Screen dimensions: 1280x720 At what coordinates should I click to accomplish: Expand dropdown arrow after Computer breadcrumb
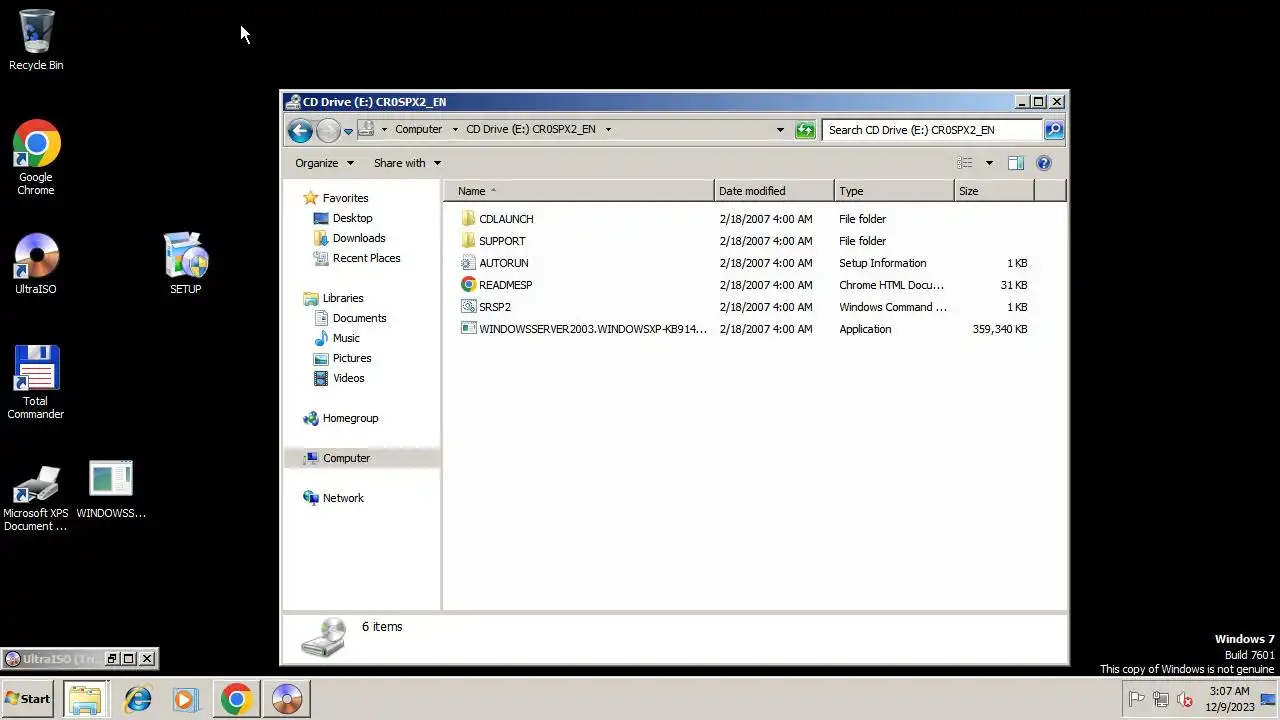pyautogui.click(x=455, y=129)
